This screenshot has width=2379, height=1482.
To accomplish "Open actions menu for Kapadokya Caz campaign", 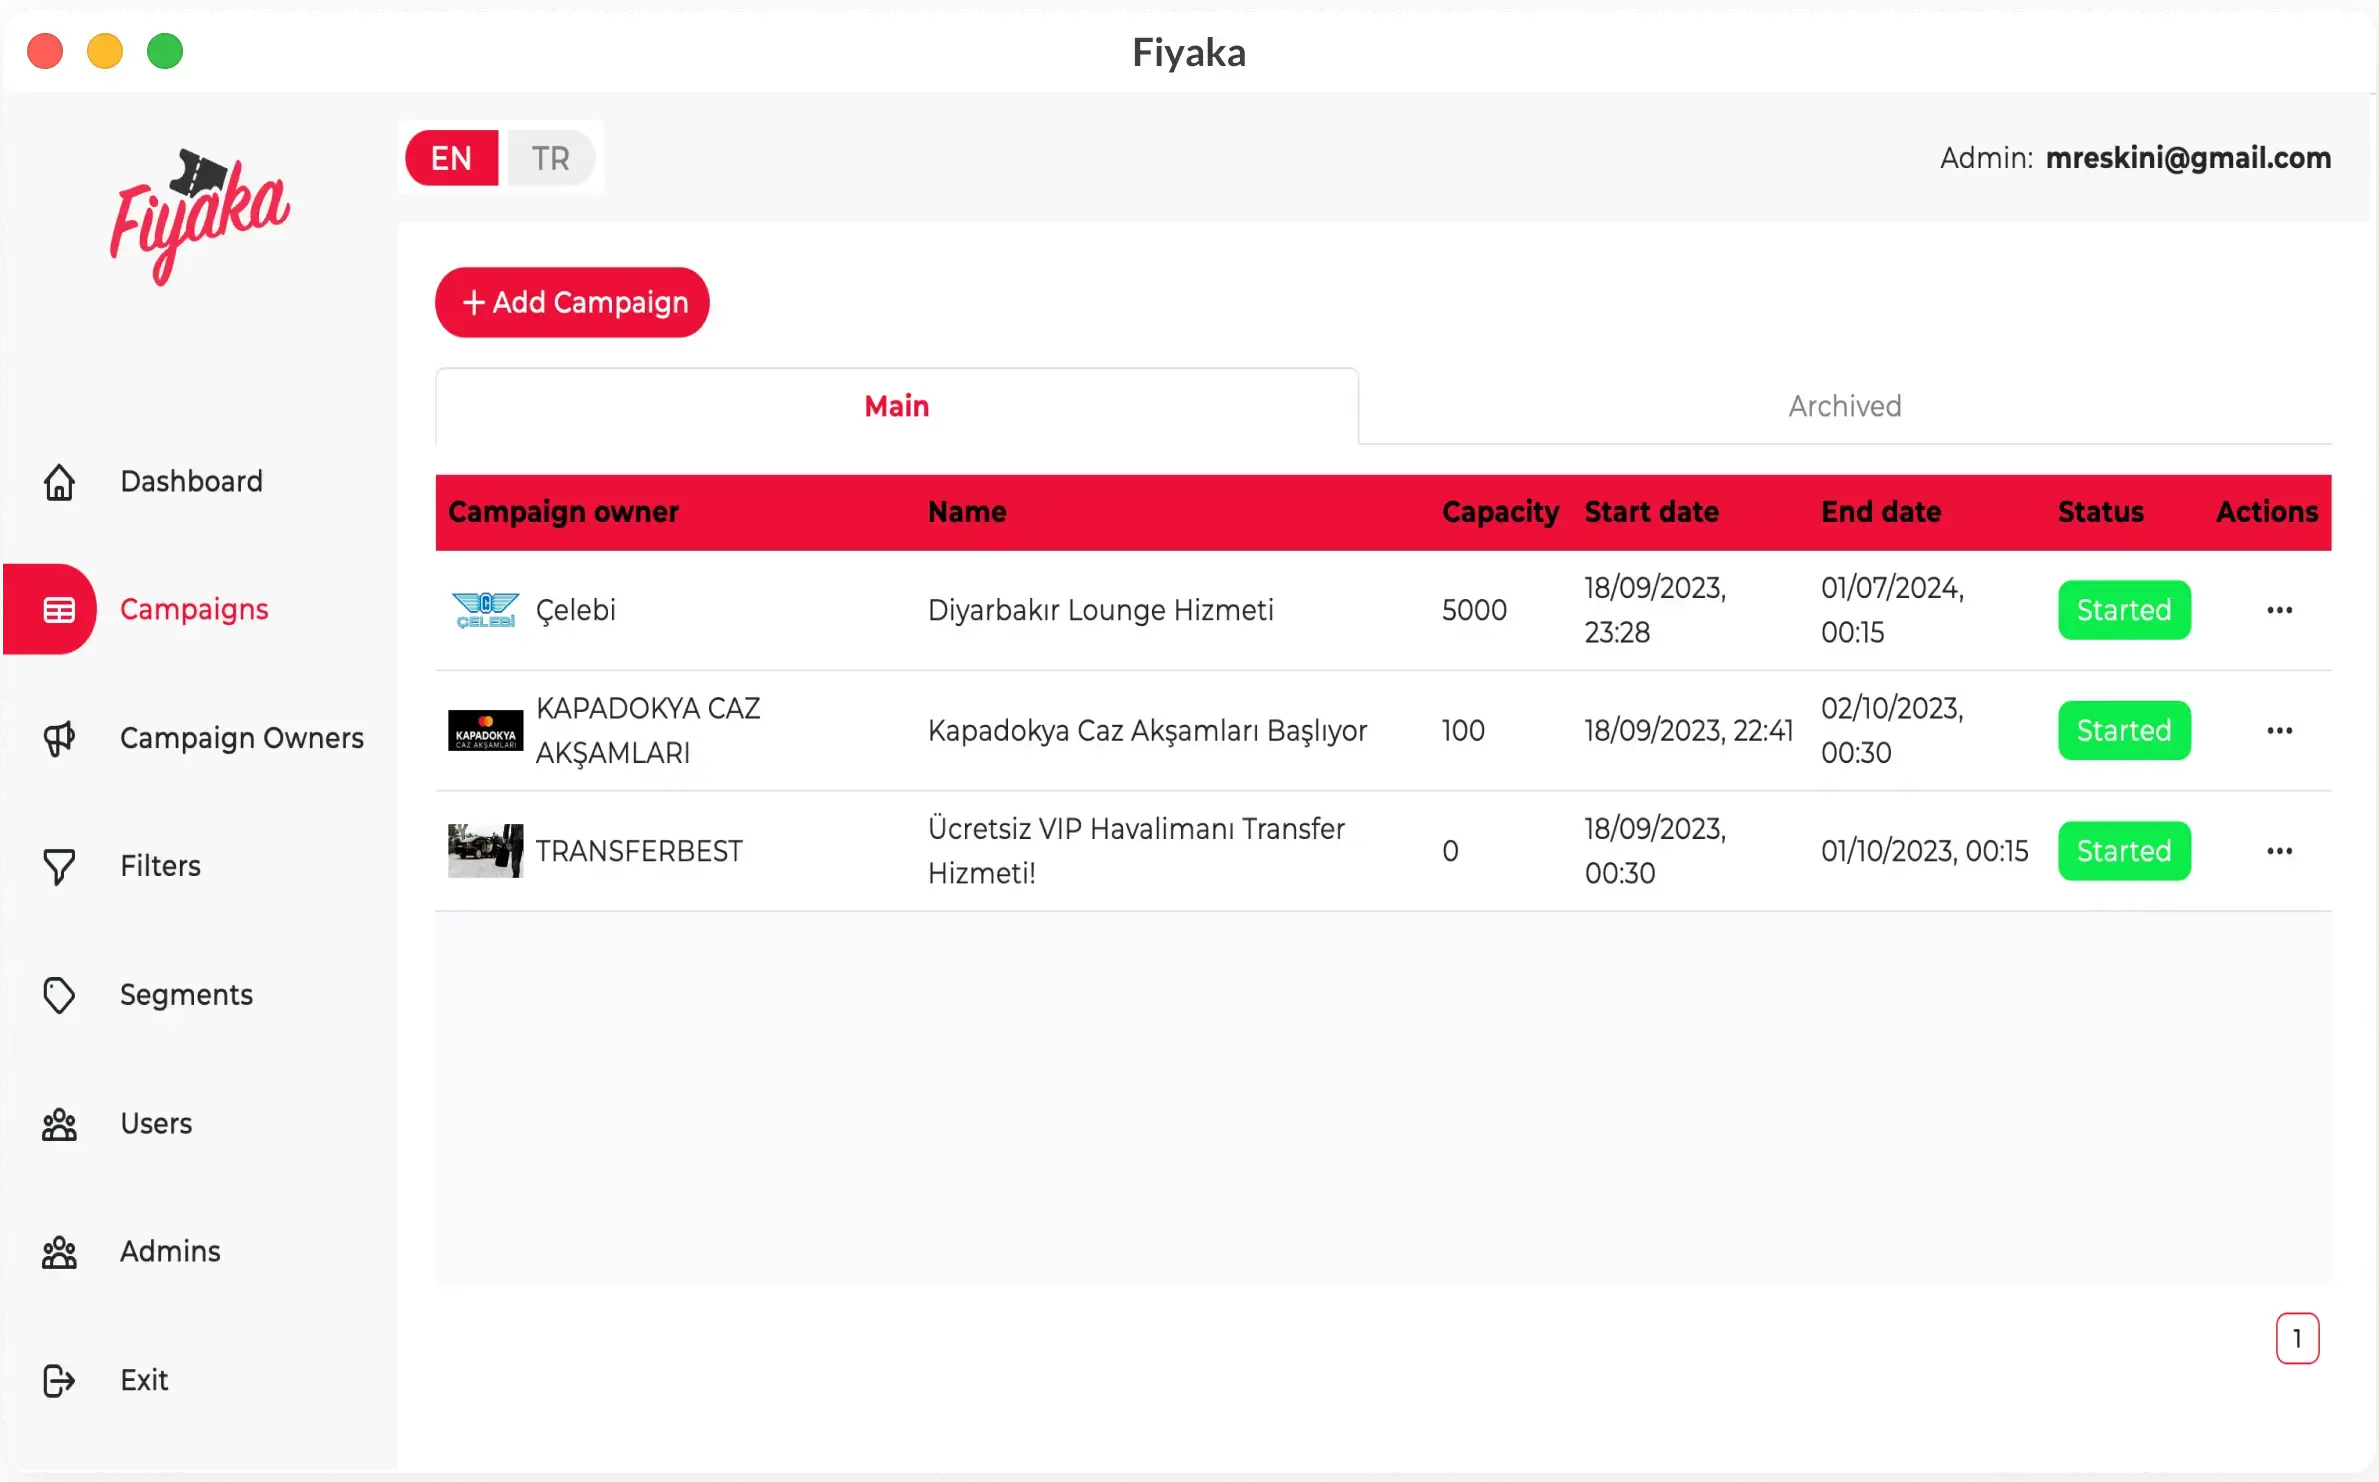I will point(2279,731).
